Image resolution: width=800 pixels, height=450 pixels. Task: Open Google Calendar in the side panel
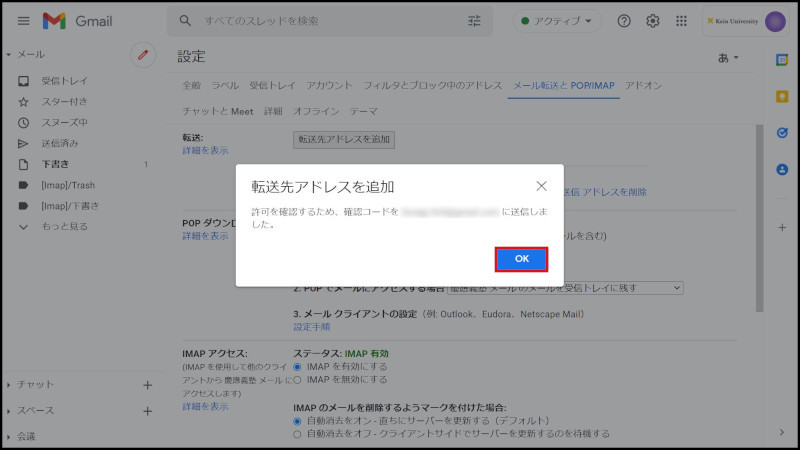(x=782, y=60)
